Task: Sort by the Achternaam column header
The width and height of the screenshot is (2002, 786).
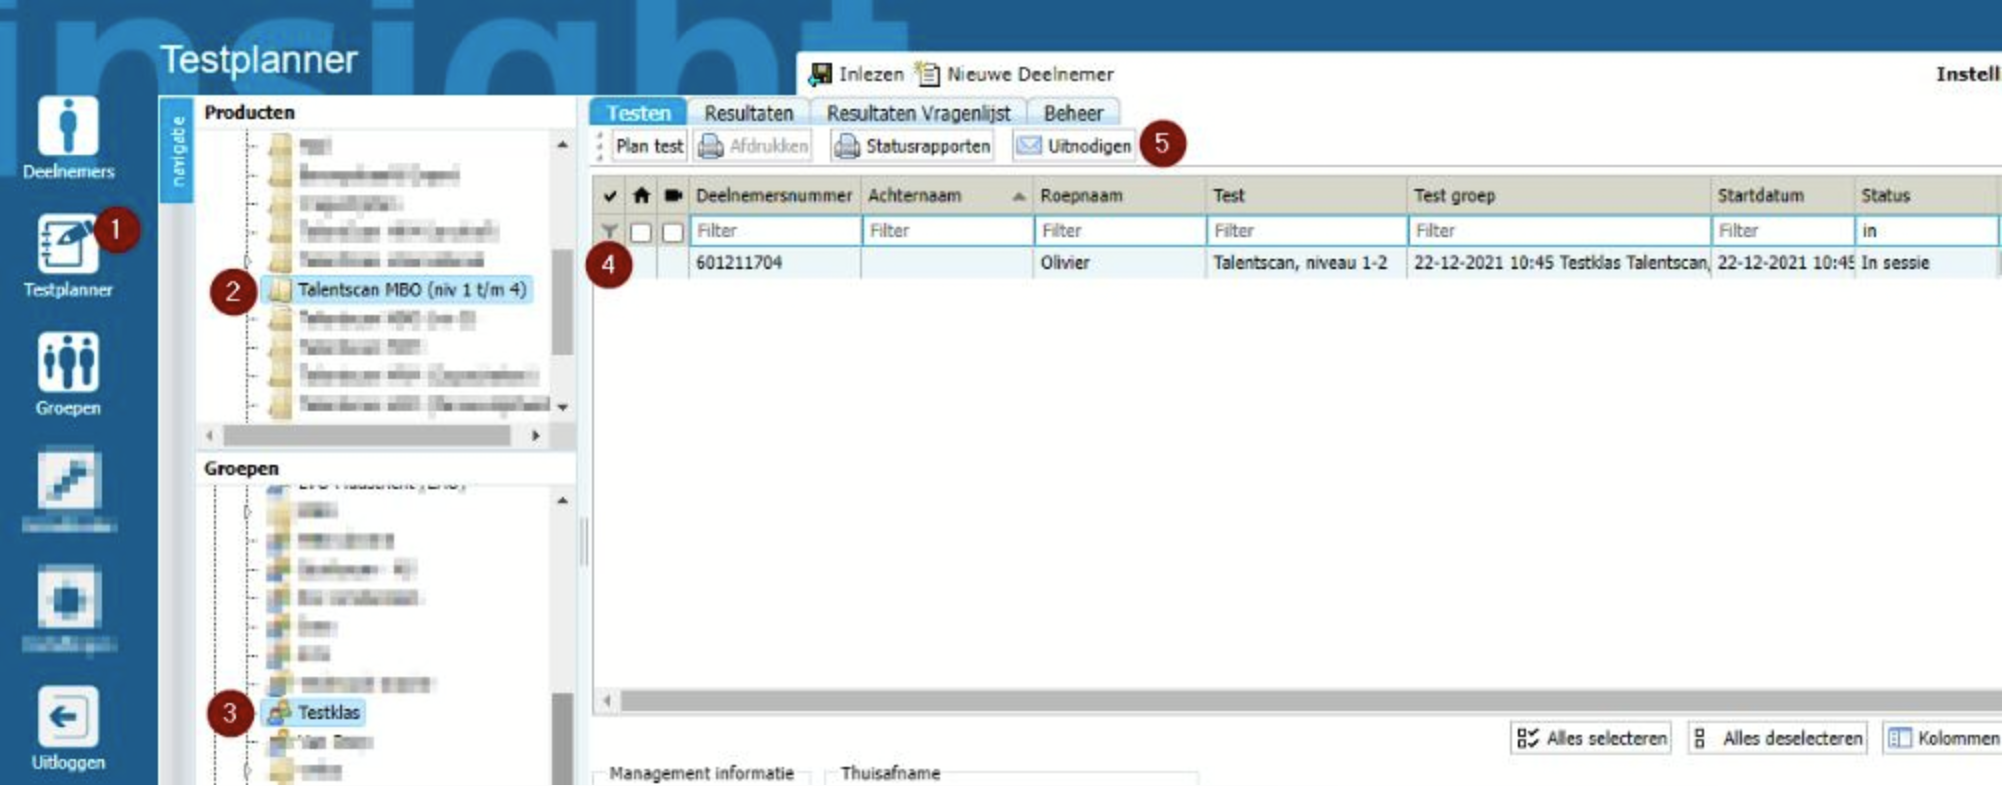Action: 945,196
